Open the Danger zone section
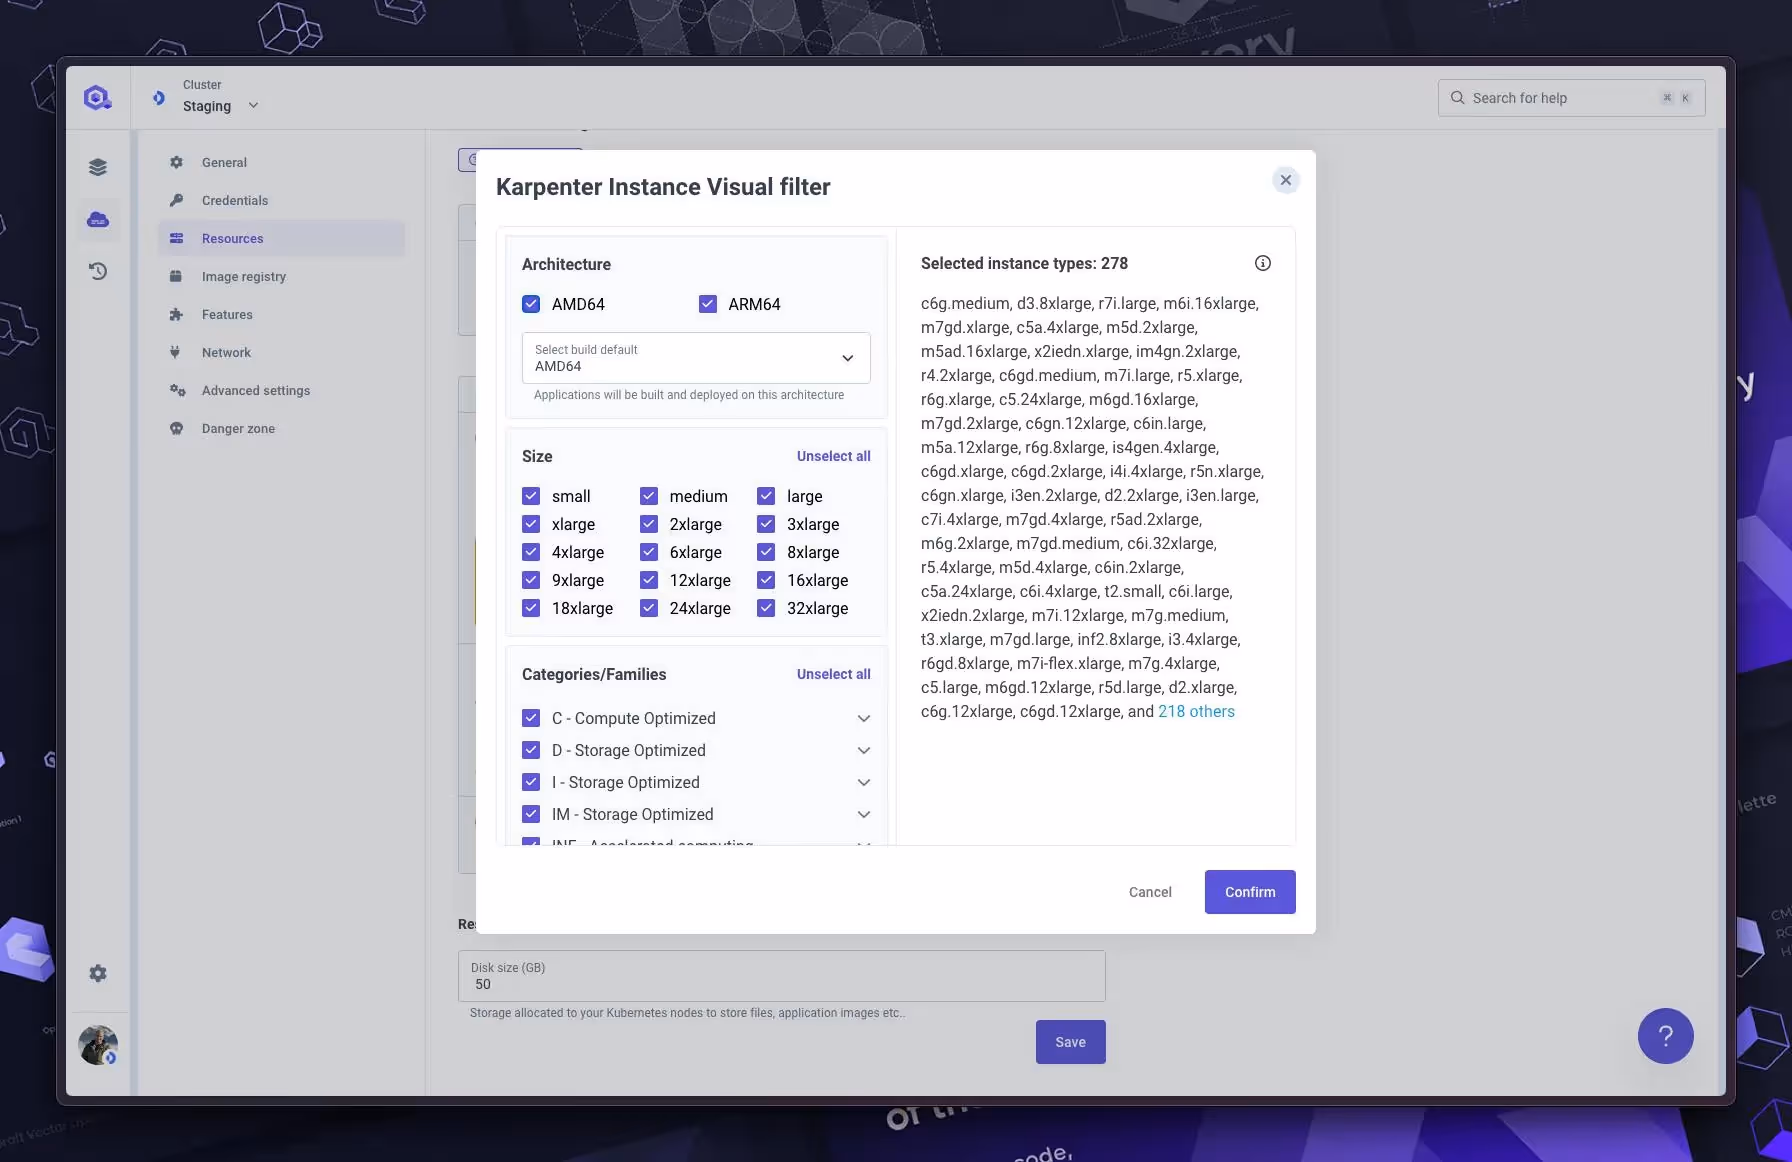 (282, 428)
